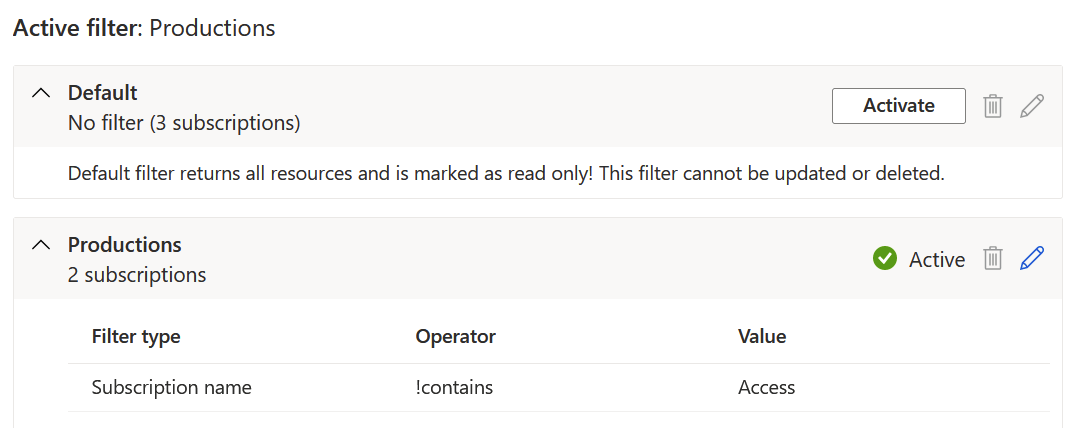1090x428 pixels.
Task: Click the Default filter read only description
Action: [x=506, y=173]
